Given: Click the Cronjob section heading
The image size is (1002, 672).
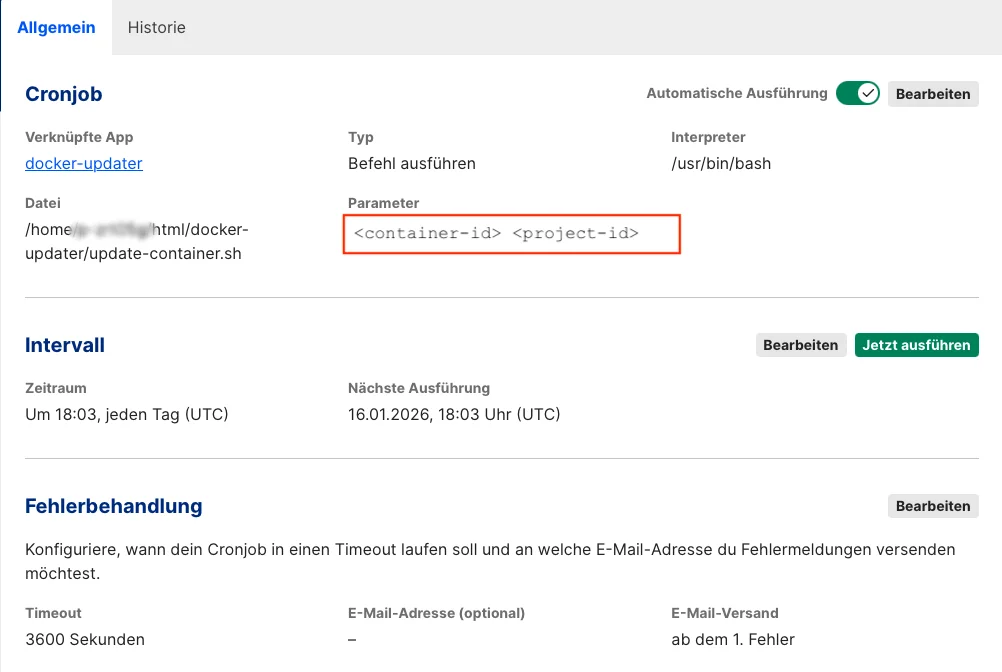Looking at the screenshot, I should 63,93.
